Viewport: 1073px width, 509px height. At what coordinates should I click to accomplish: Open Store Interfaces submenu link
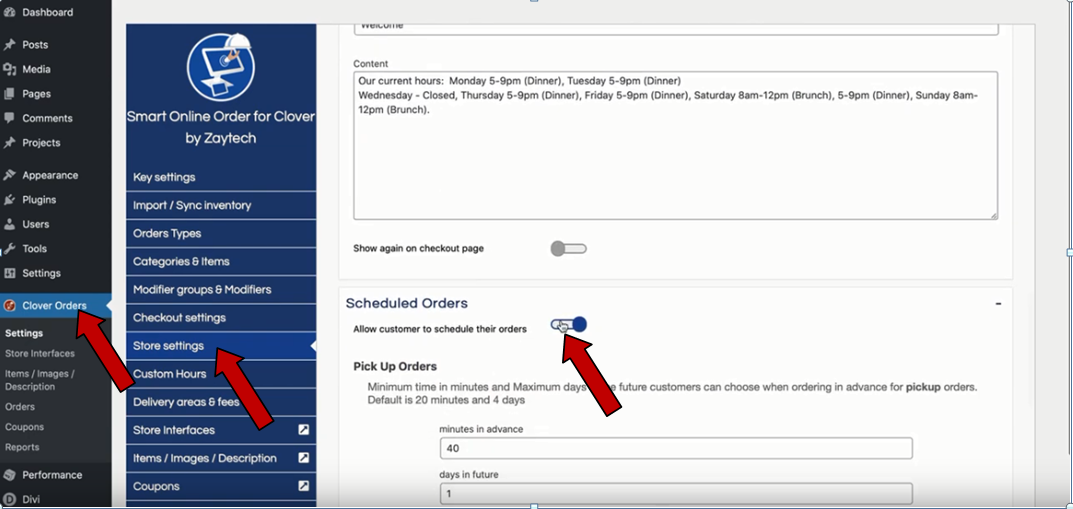pyautogui.click(x=40, y=354)
